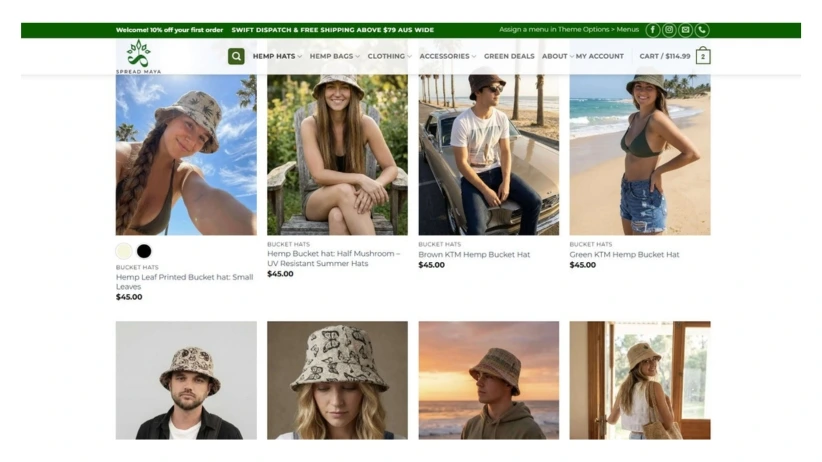Expand the About menu chevron
This screenshot has height=462, width=822.
point(571,57)
